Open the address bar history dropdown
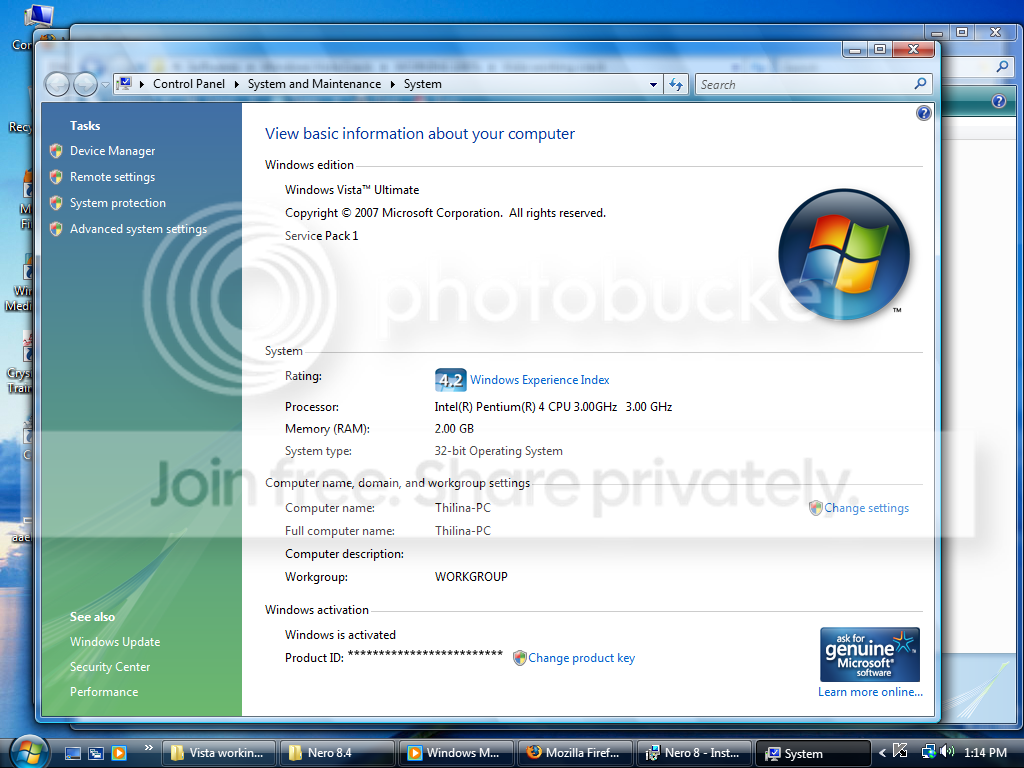The width and height of the screenshot is (1024, 768). (x=653, y=85)
